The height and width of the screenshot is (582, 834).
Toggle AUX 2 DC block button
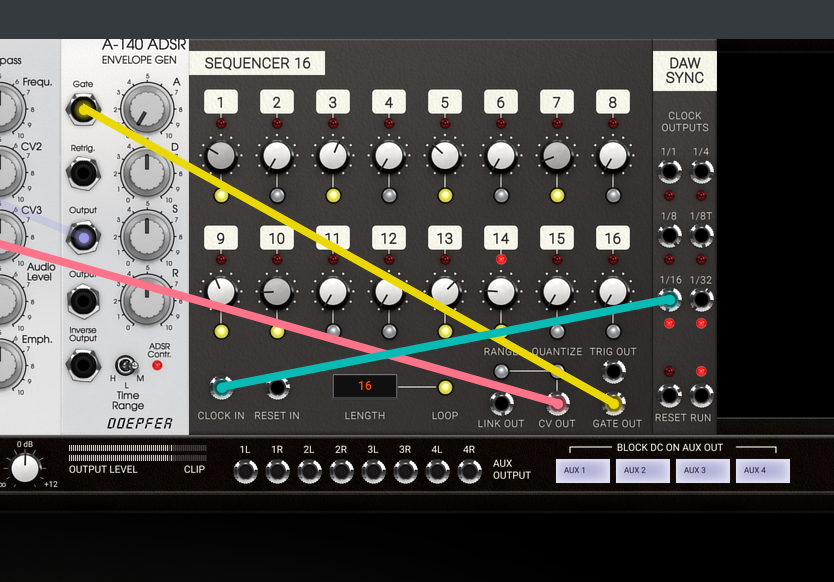tap(643, 471)
